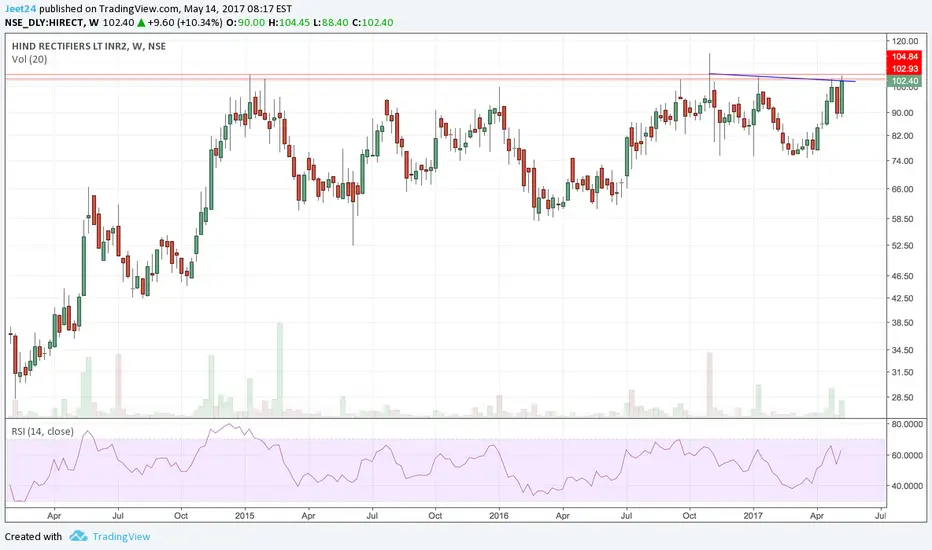This screenshot has height=550, width=932.
Task: Click the TradingView logo icon at bottom
Action: pyautogui.click(x=78, y=536)
